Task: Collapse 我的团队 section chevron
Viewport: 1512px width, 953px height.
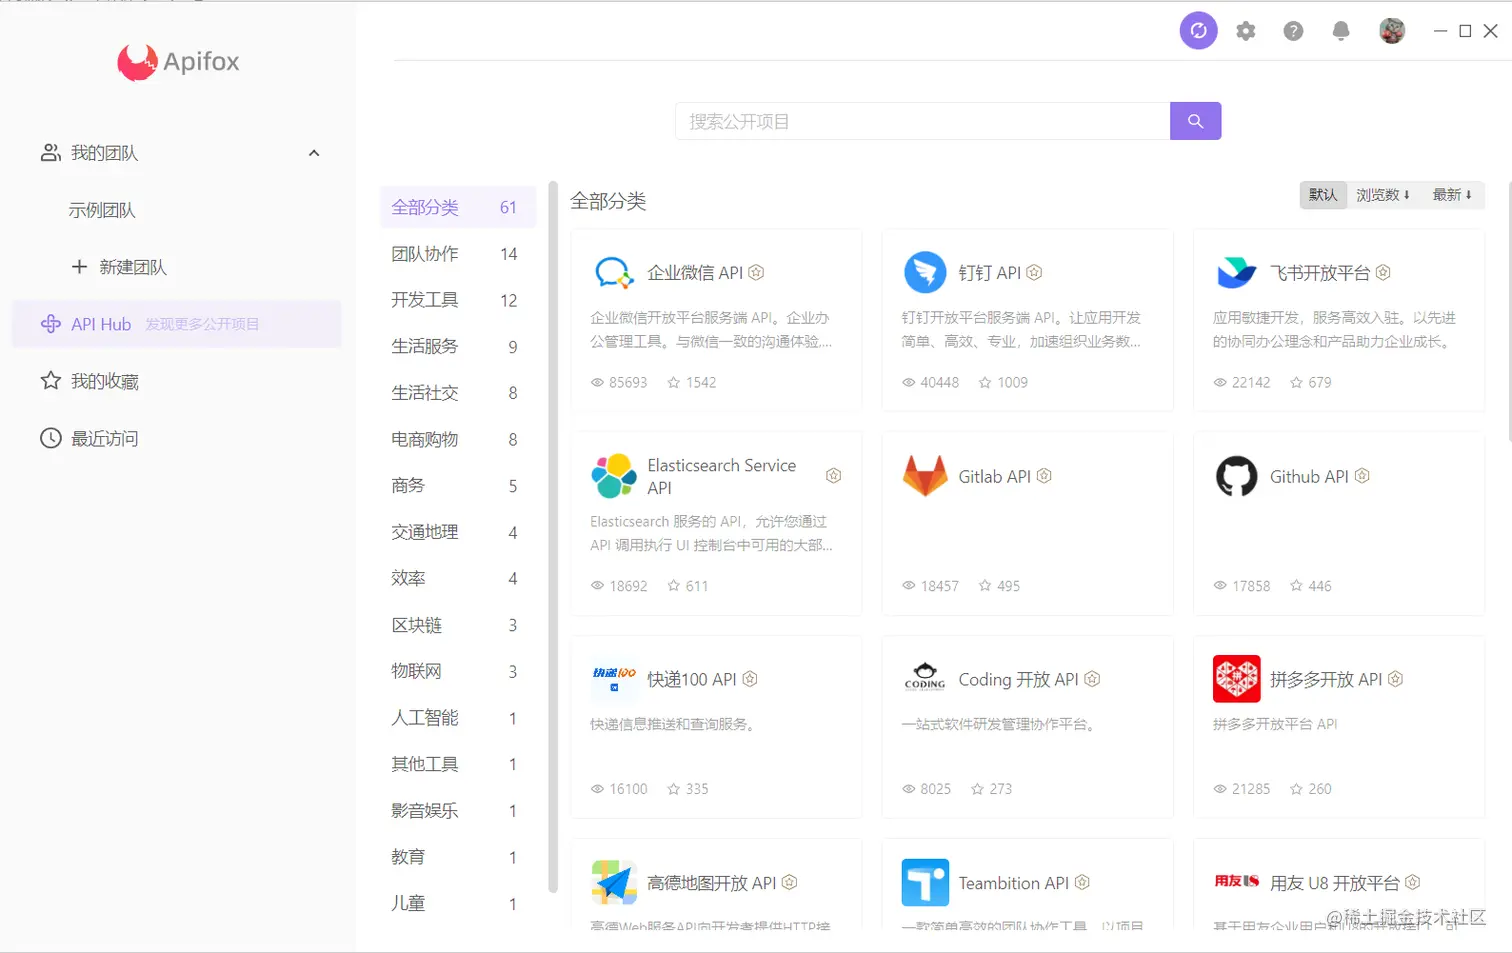Action: [x=314, y=153]
